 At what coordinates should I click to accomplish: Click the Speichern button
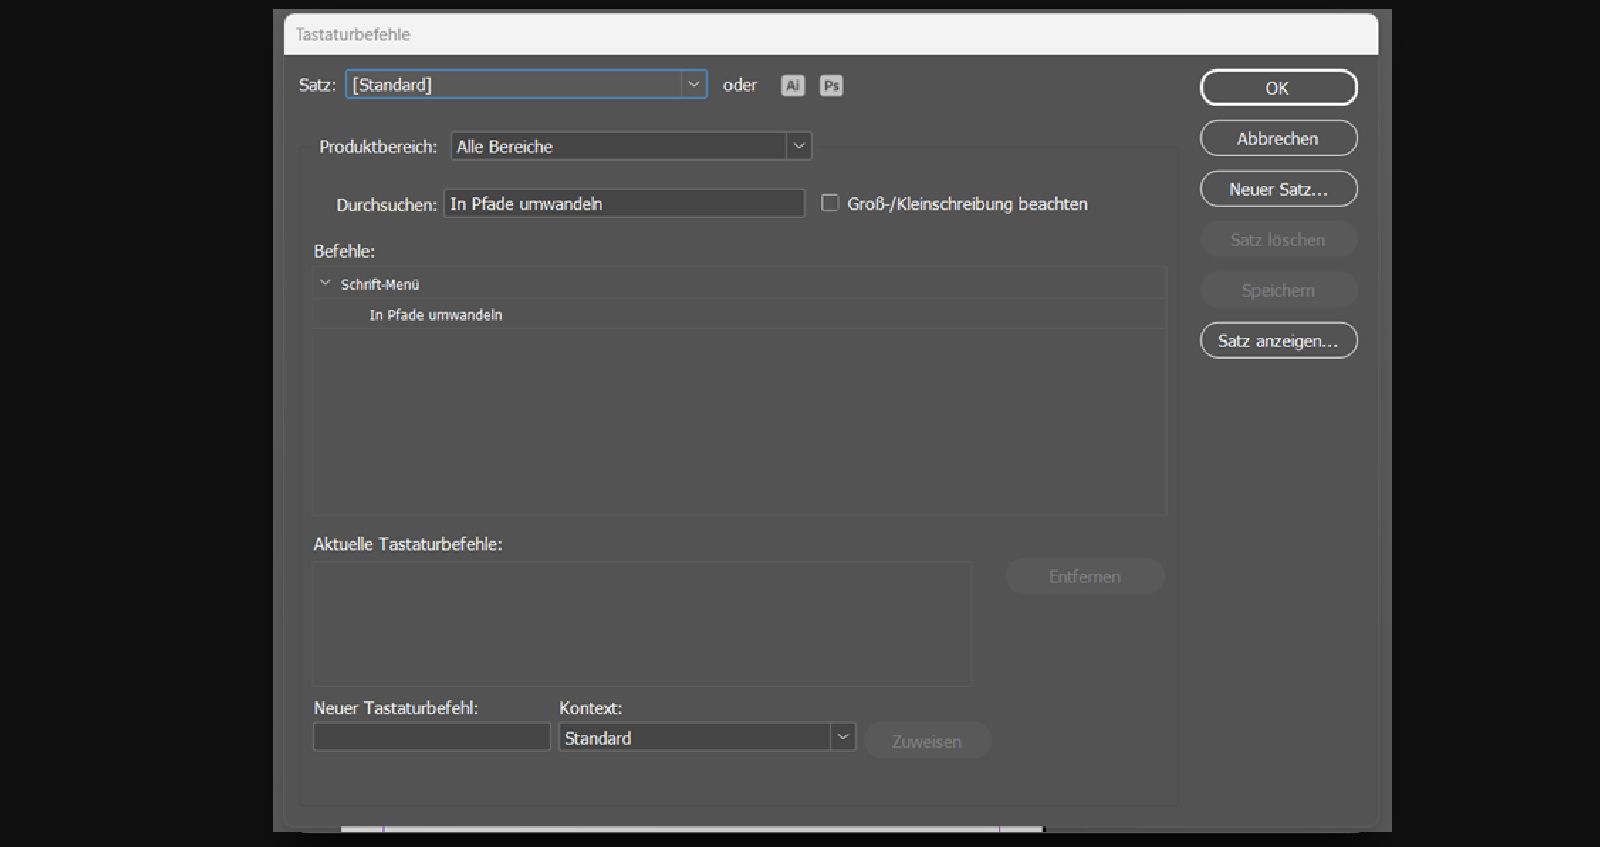pyautogui.click(x=1278, y=291)
